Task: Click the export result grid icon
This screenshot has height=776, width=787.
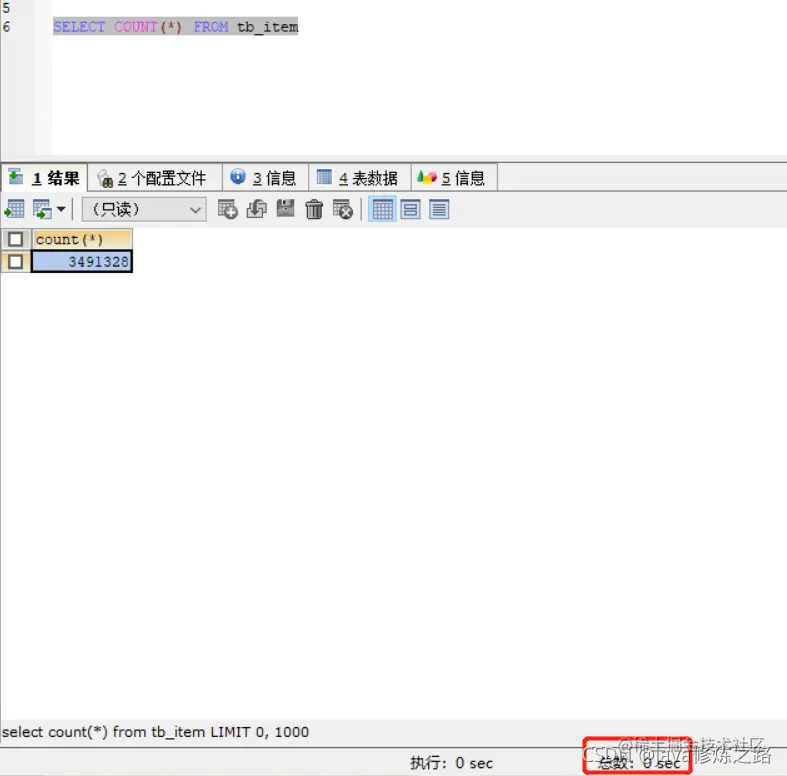Action: (14, 209)
